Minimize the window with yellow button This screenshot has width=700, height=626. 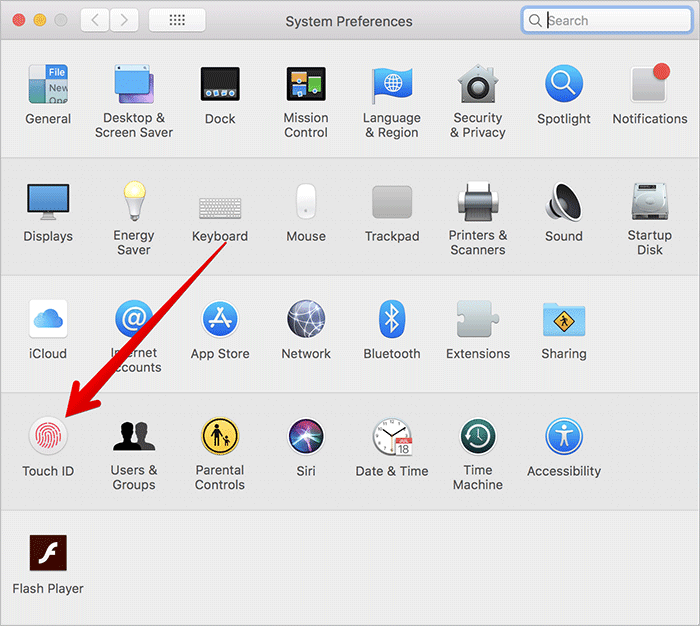pos(40,20)
